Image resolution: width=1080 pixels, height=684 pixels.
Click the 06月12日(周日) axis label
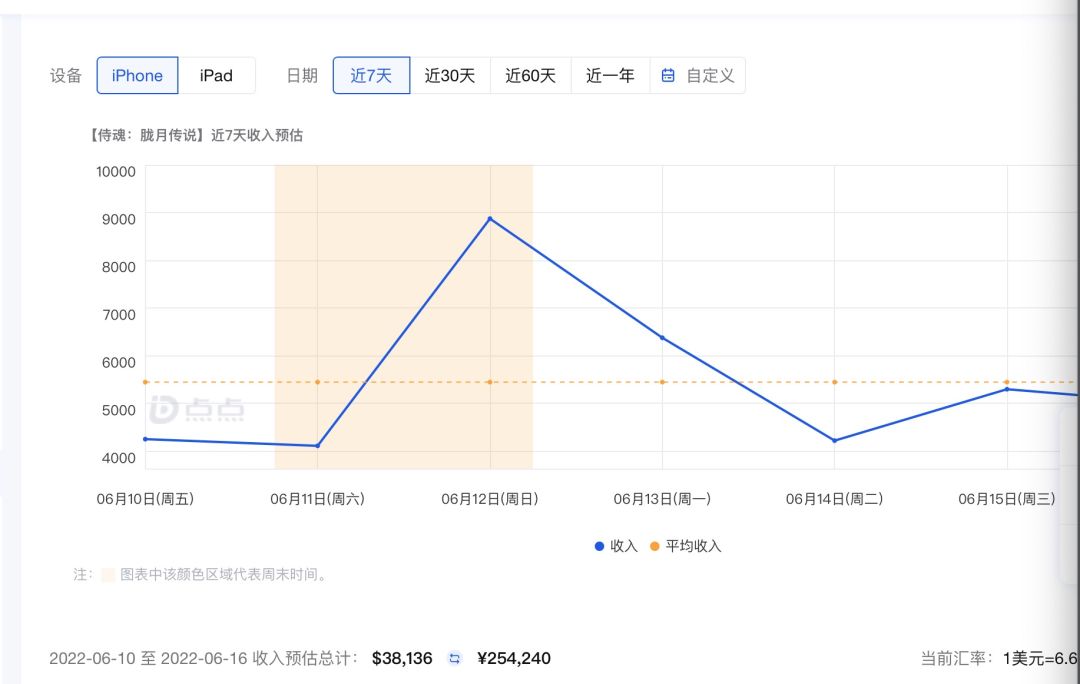[490, 499]
